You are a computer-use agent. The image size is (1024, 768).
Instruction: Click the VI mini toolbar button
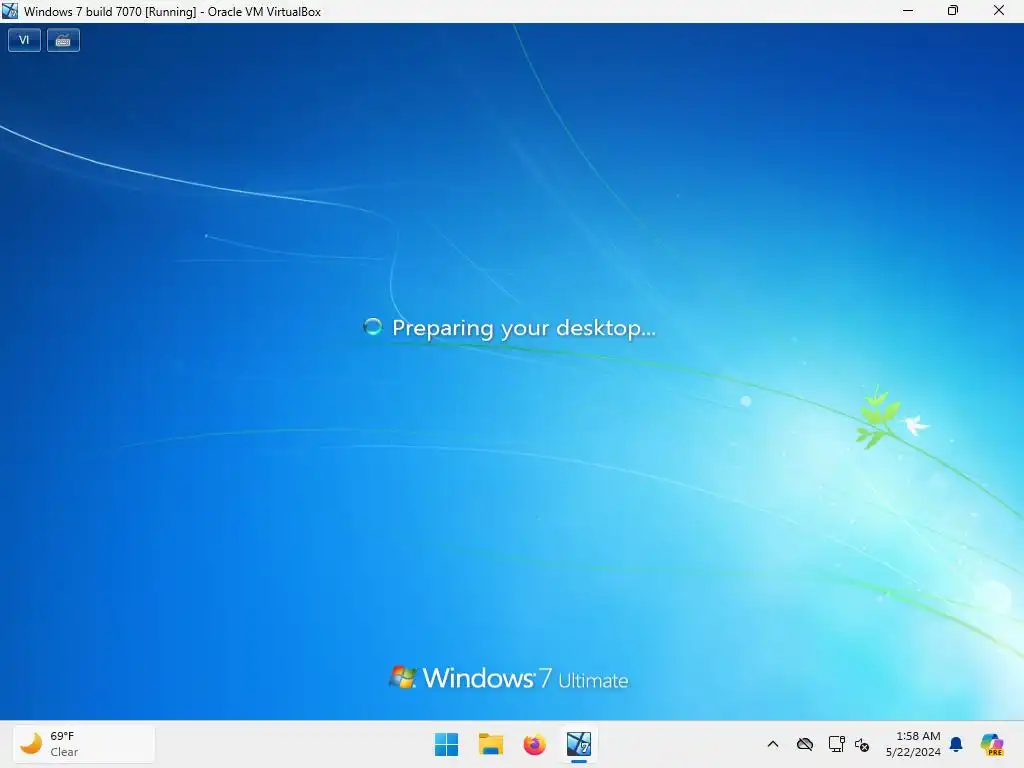click(24, 40)
